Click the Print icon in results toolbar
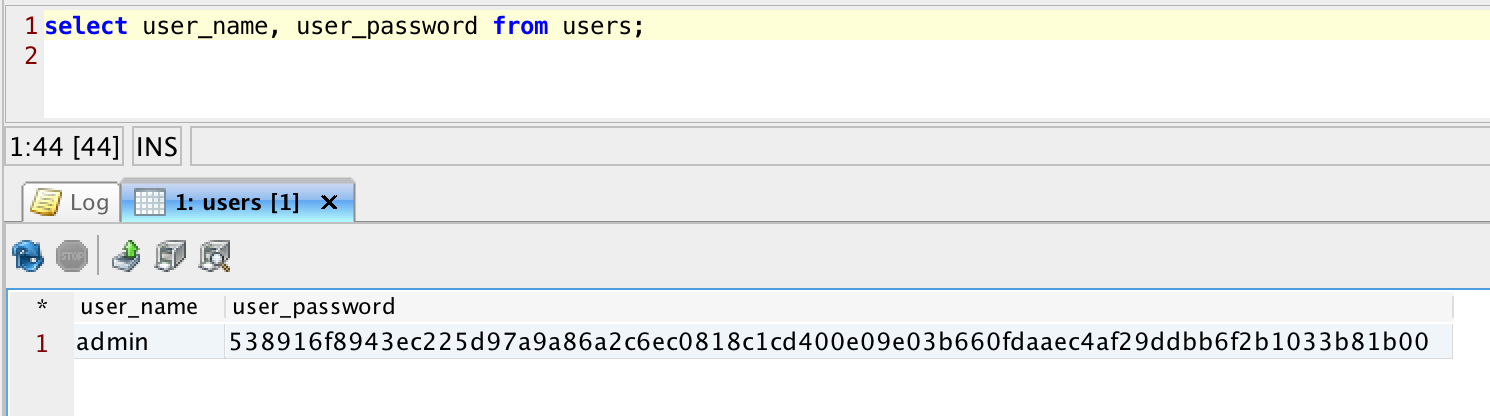Viewport: 1490px width, 416px height. [171, 257]
